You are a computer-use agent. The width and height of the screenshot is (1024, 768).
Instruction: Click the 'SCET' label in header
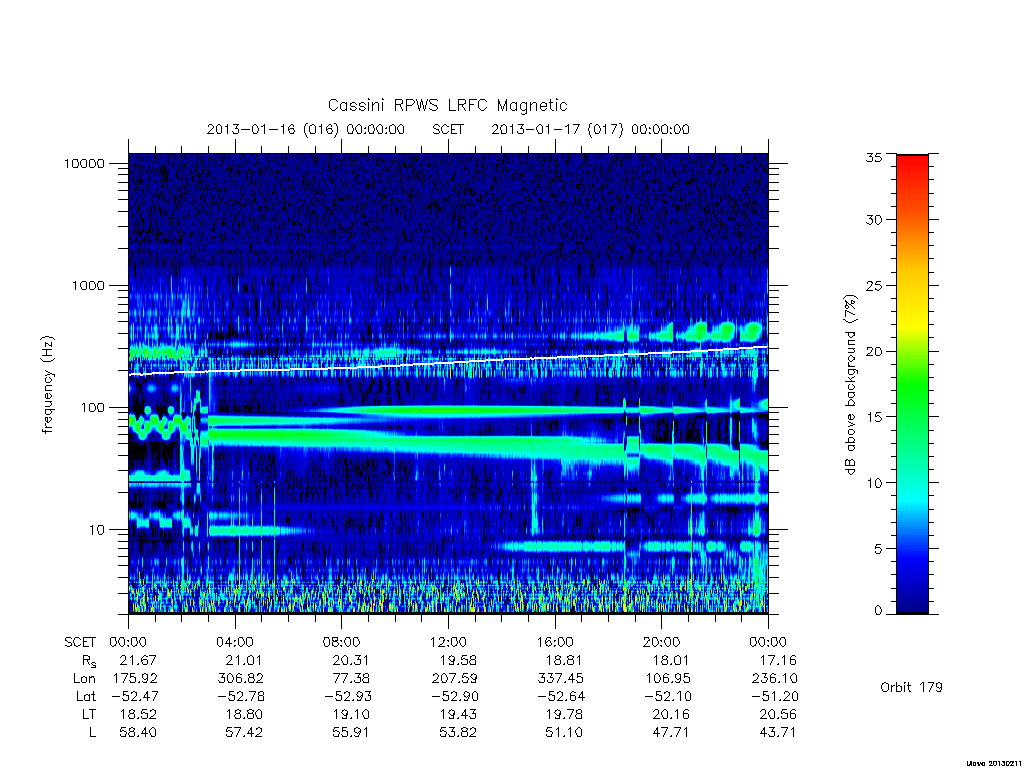point(448,129)
